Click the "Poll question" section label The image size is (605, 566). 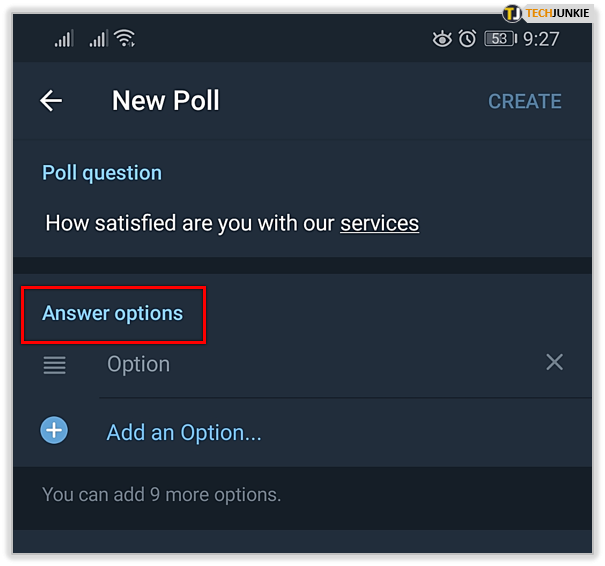coord(102,173)
